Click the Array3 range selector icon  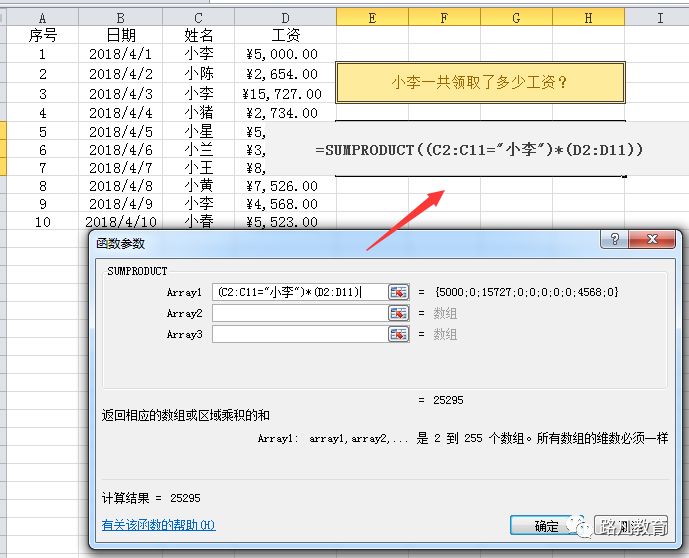(399, 334)
